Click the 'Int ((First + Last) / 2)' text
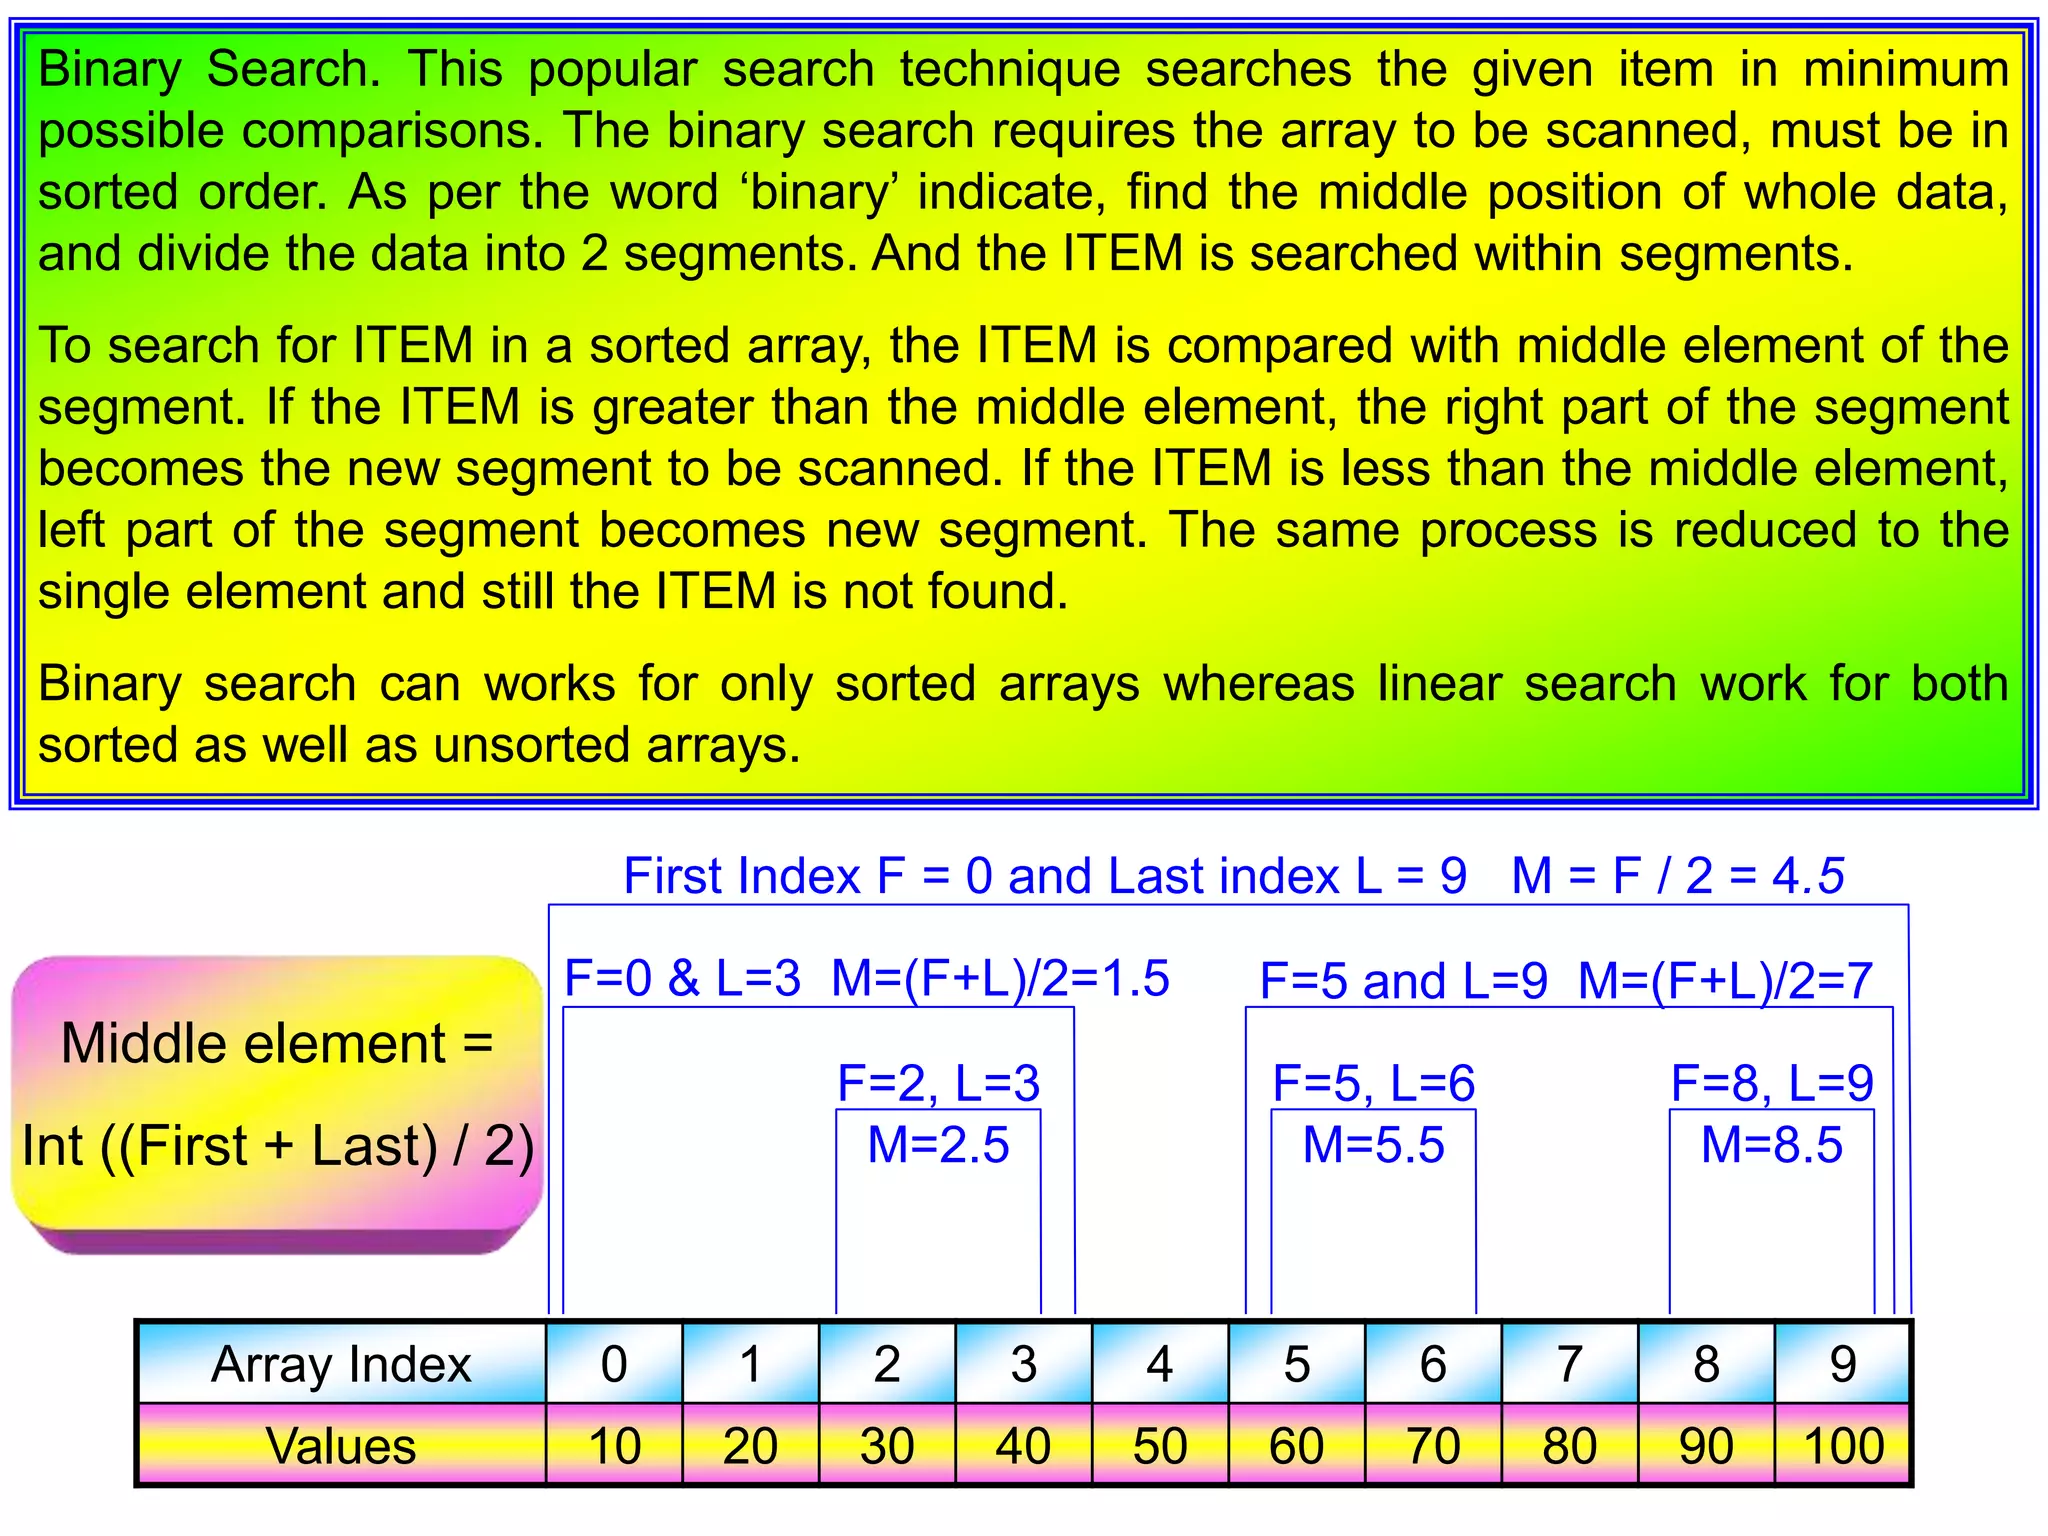 pos(278,1146)
